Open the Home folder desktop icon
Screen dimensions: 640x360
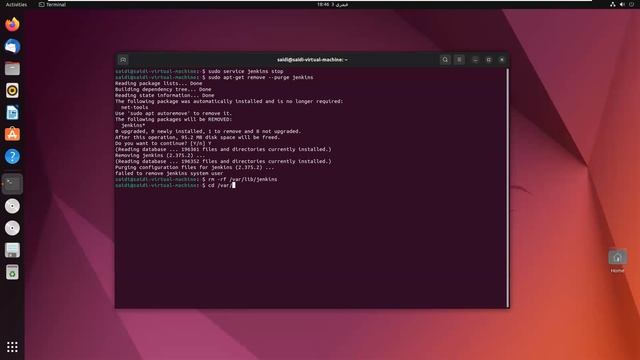618,260
